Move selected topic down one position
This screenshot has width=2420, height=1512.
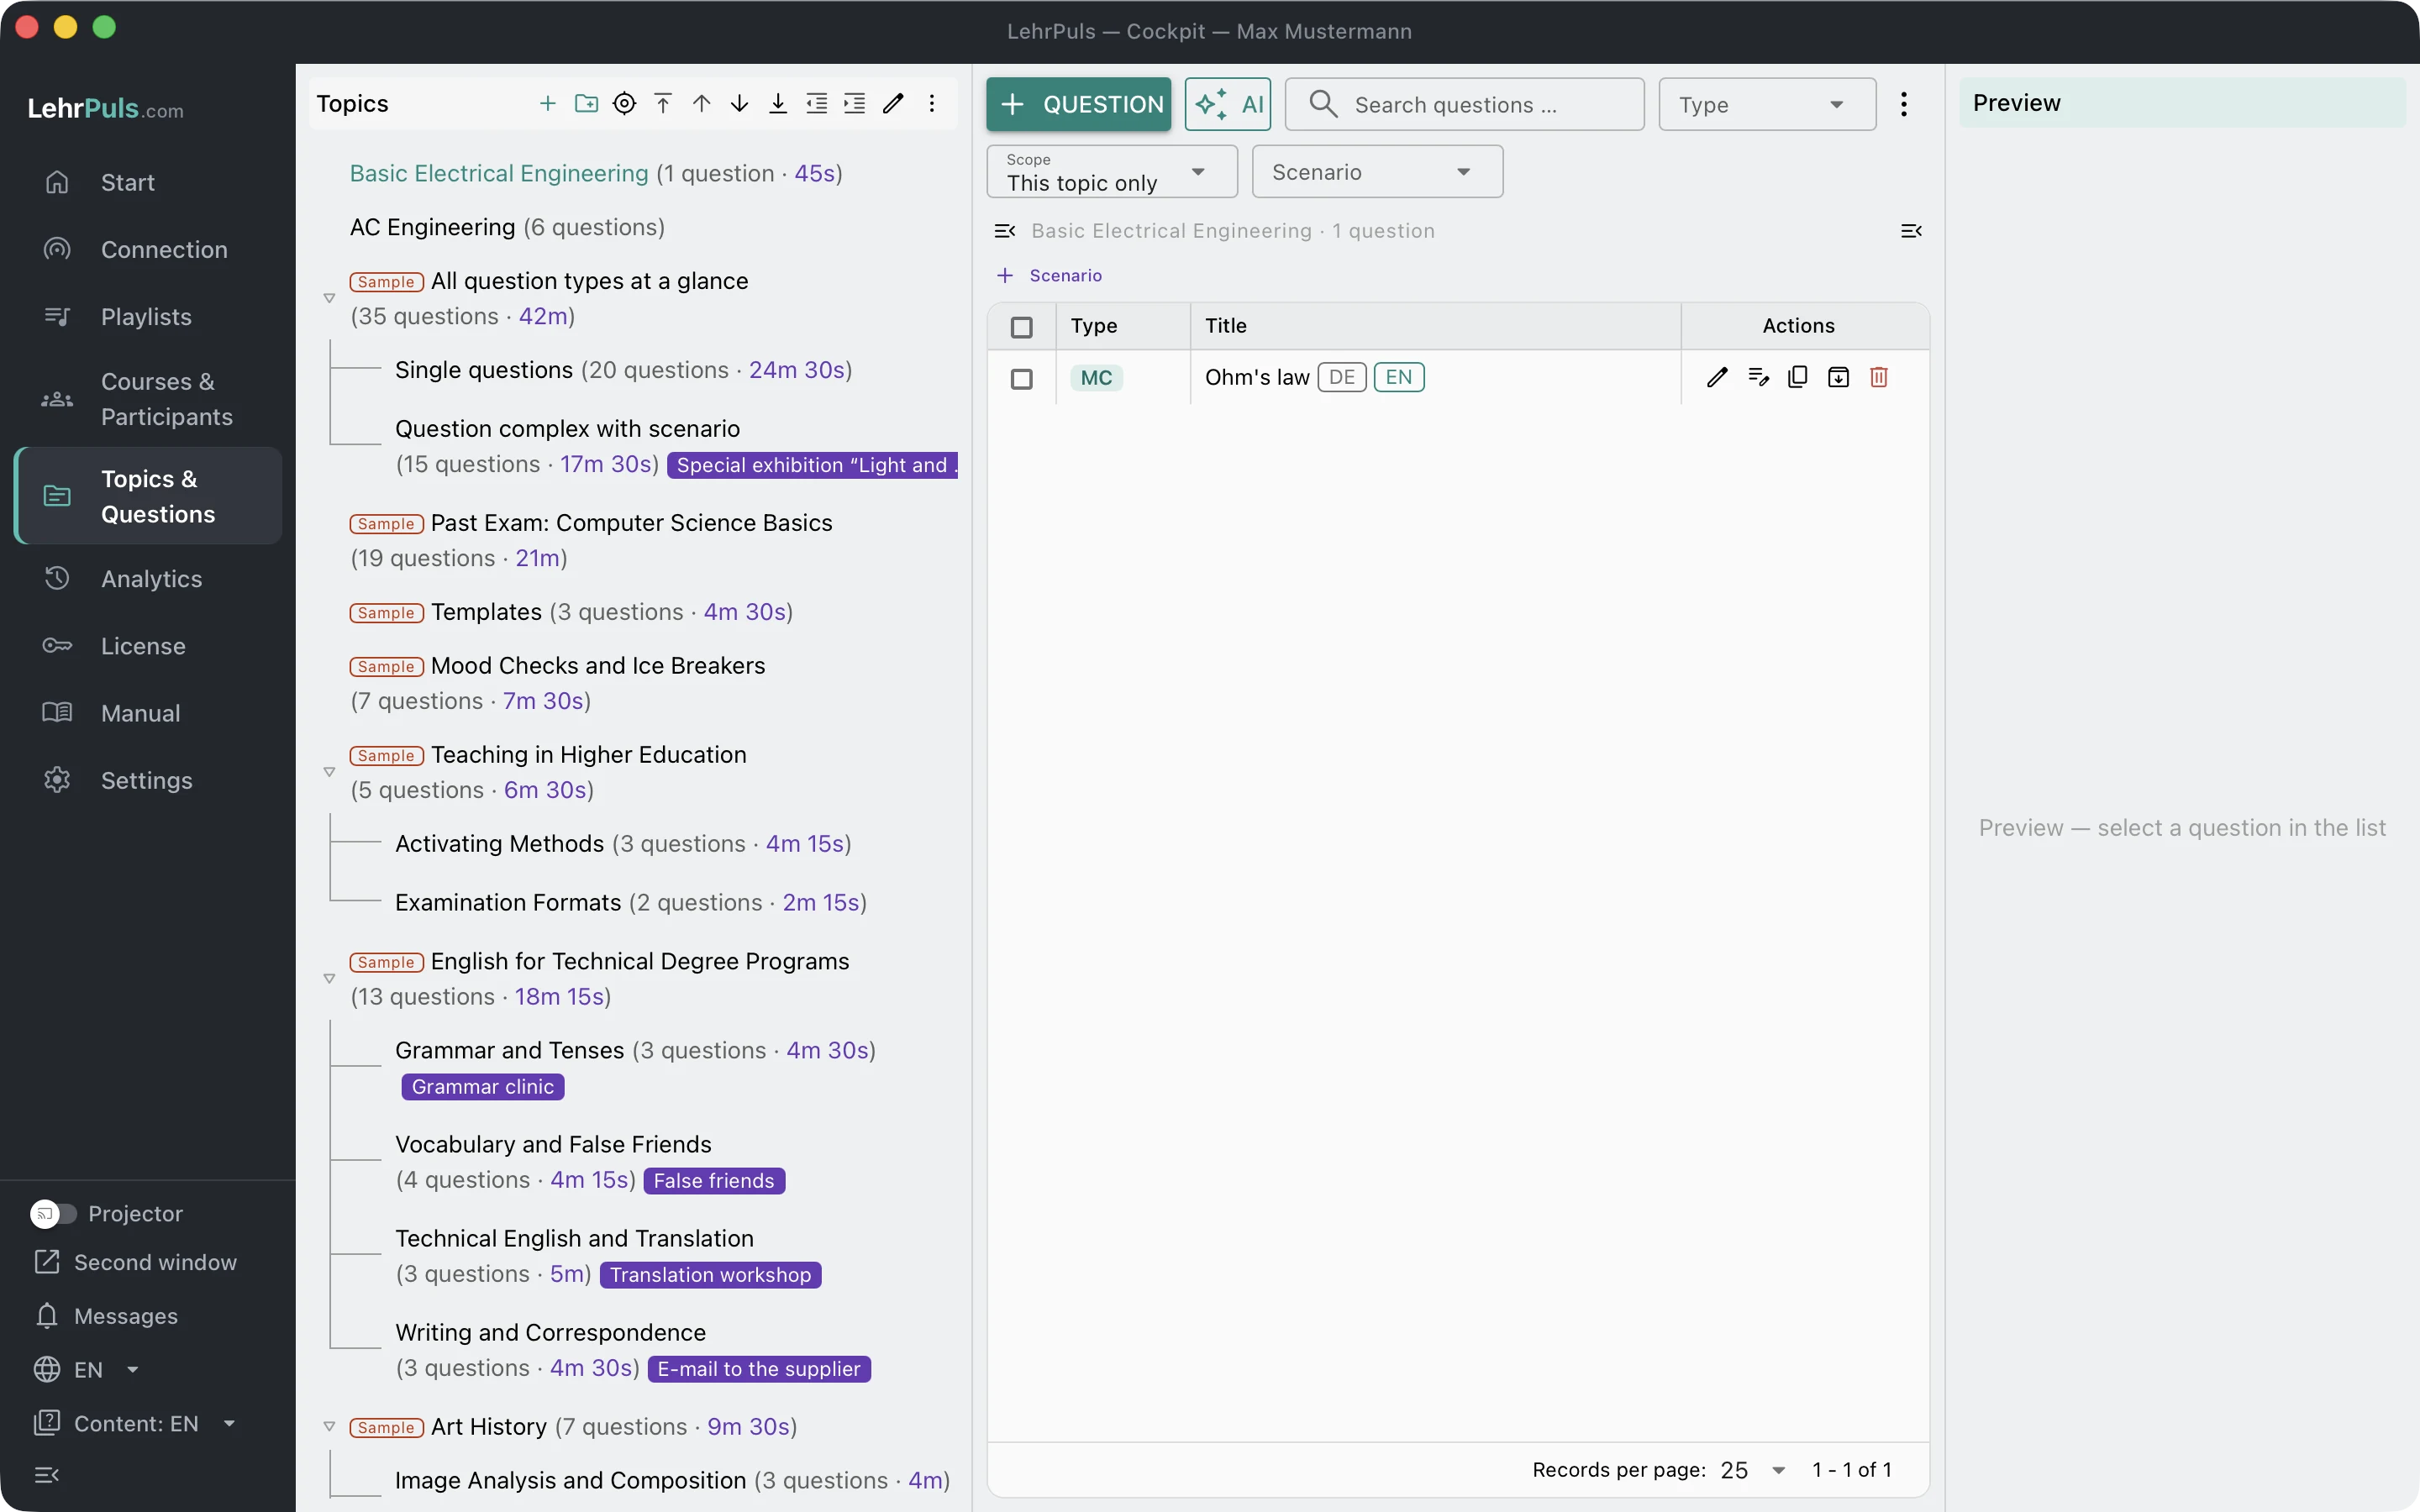(x=740, y=103)
